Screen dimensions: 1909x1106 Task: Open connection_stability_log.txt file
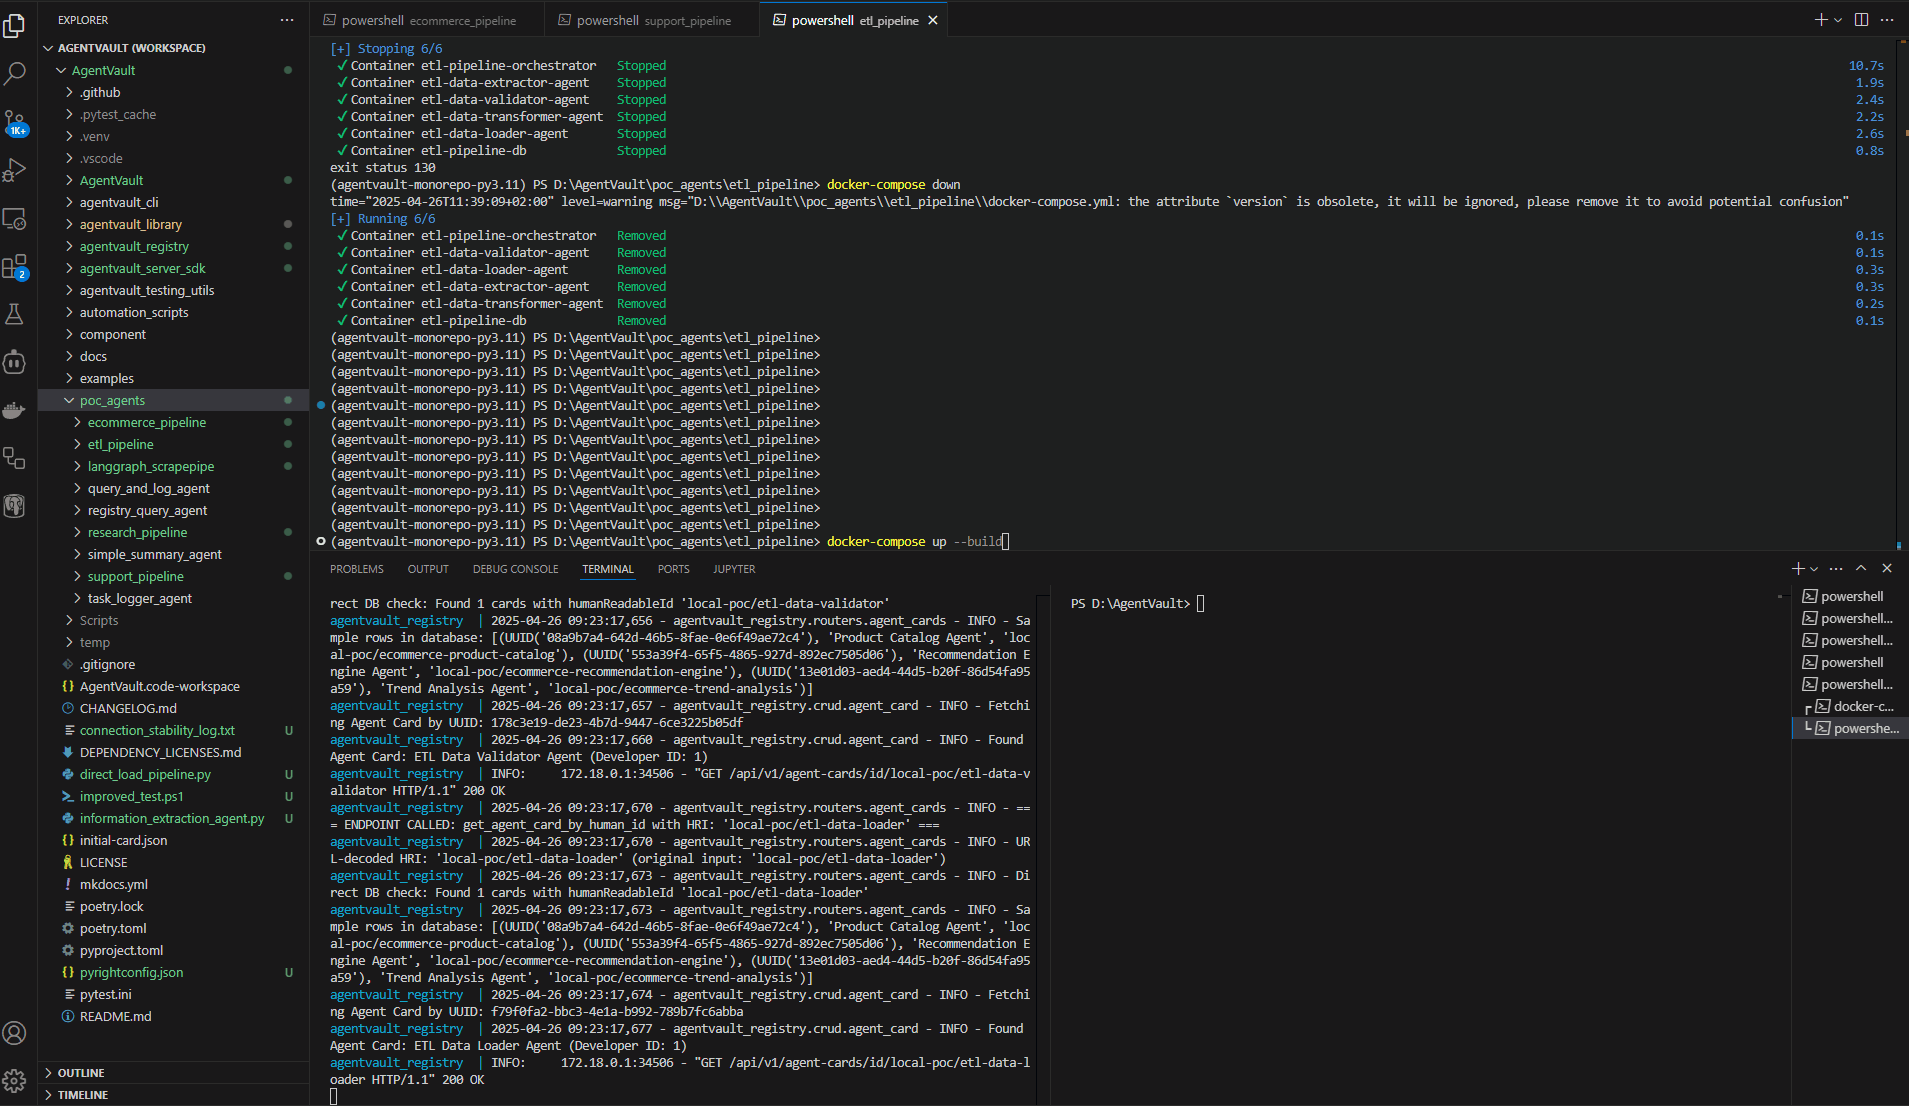(x=172, y=730)
